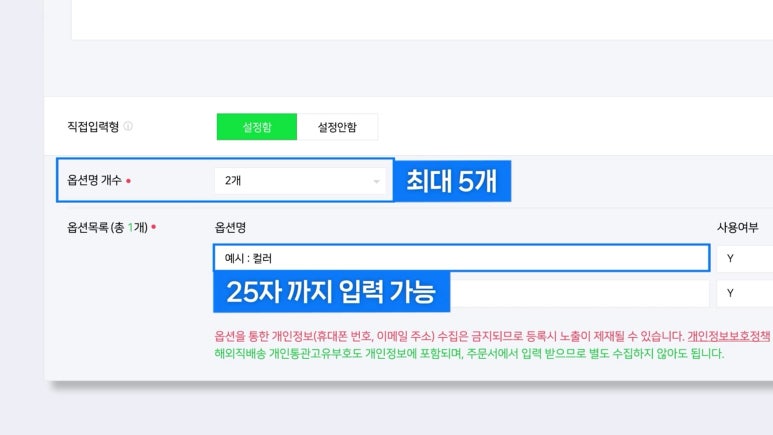Click the 옵션명 개수 label
The image size is (773, 435).
94,180
